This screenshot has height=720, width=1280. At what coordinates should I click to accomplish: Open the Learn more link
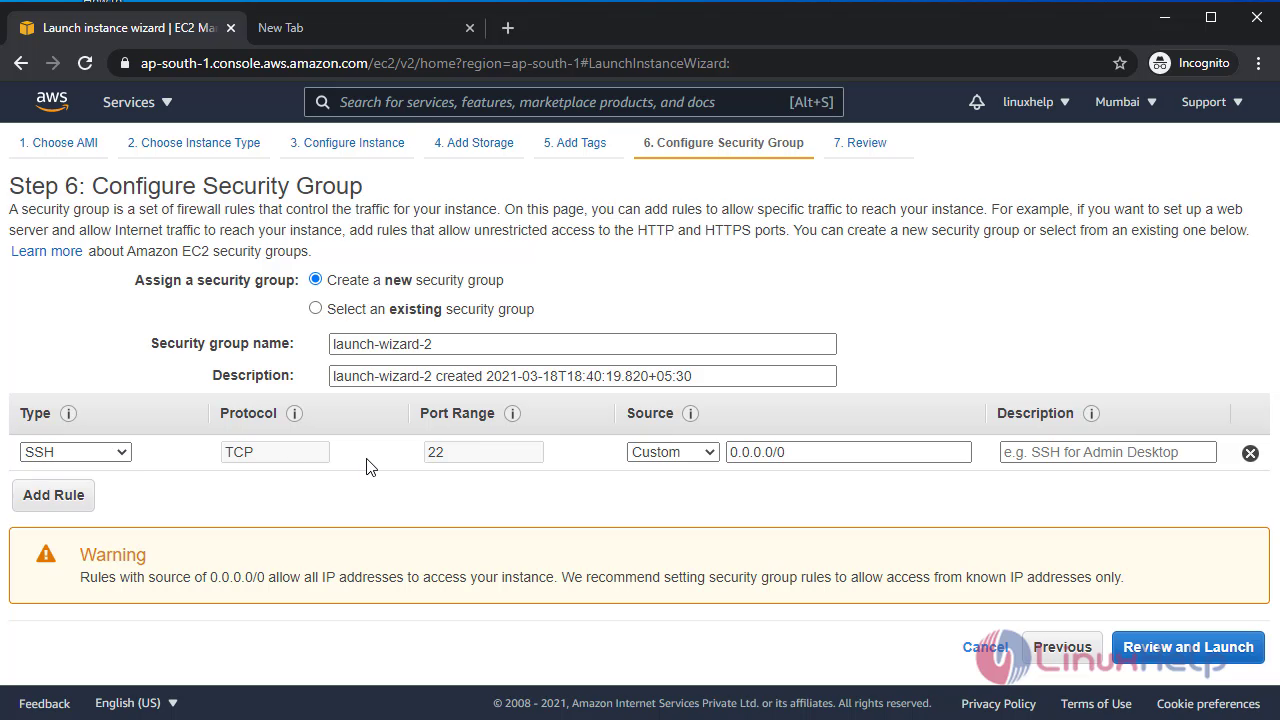pos(47,251)
